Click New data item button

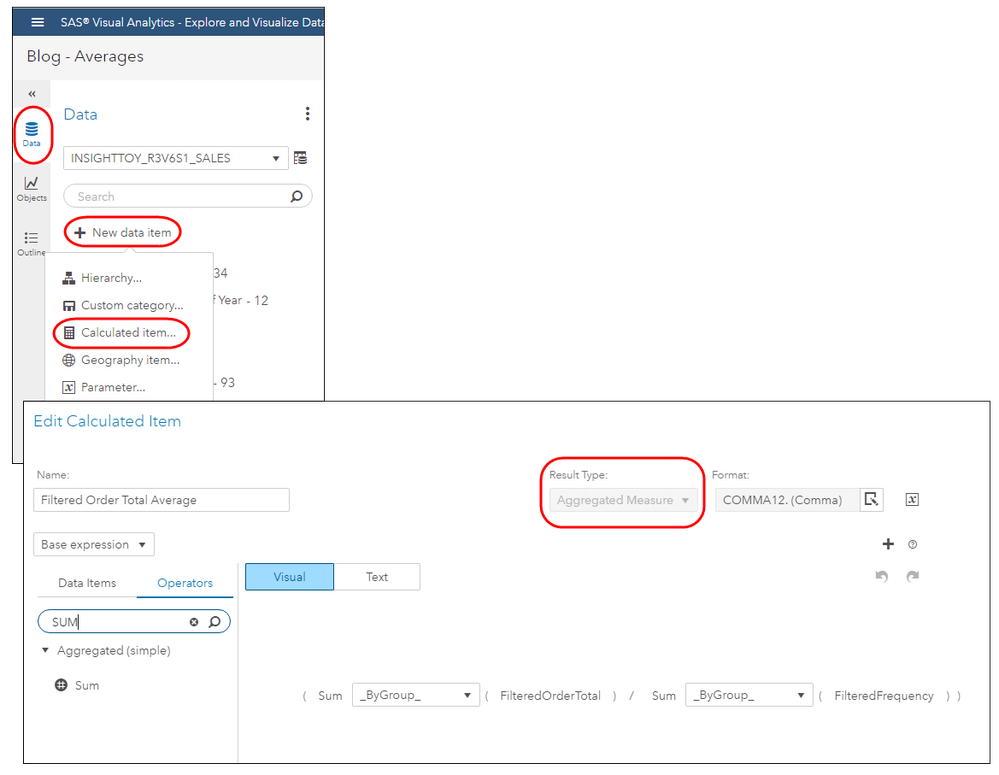tap(123, 233)
